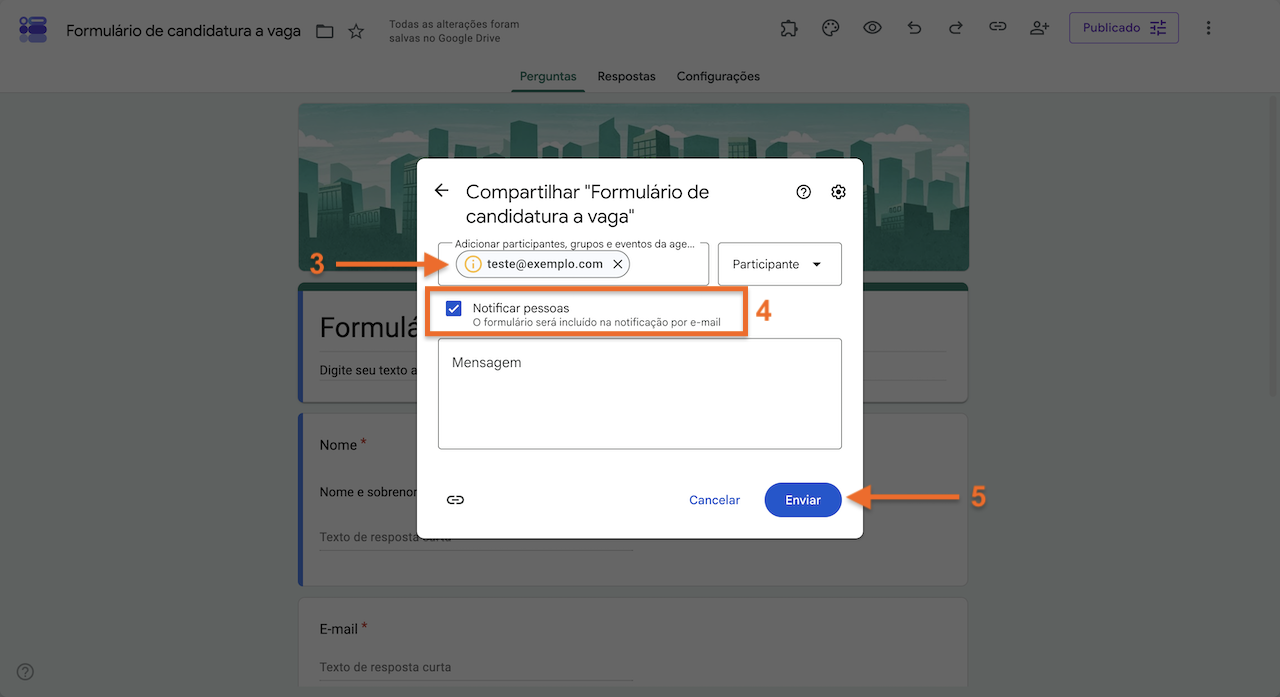The height and width of the screenshot is (697, 1280).
Task: Undo the last change
Action: tap(914, 28)
